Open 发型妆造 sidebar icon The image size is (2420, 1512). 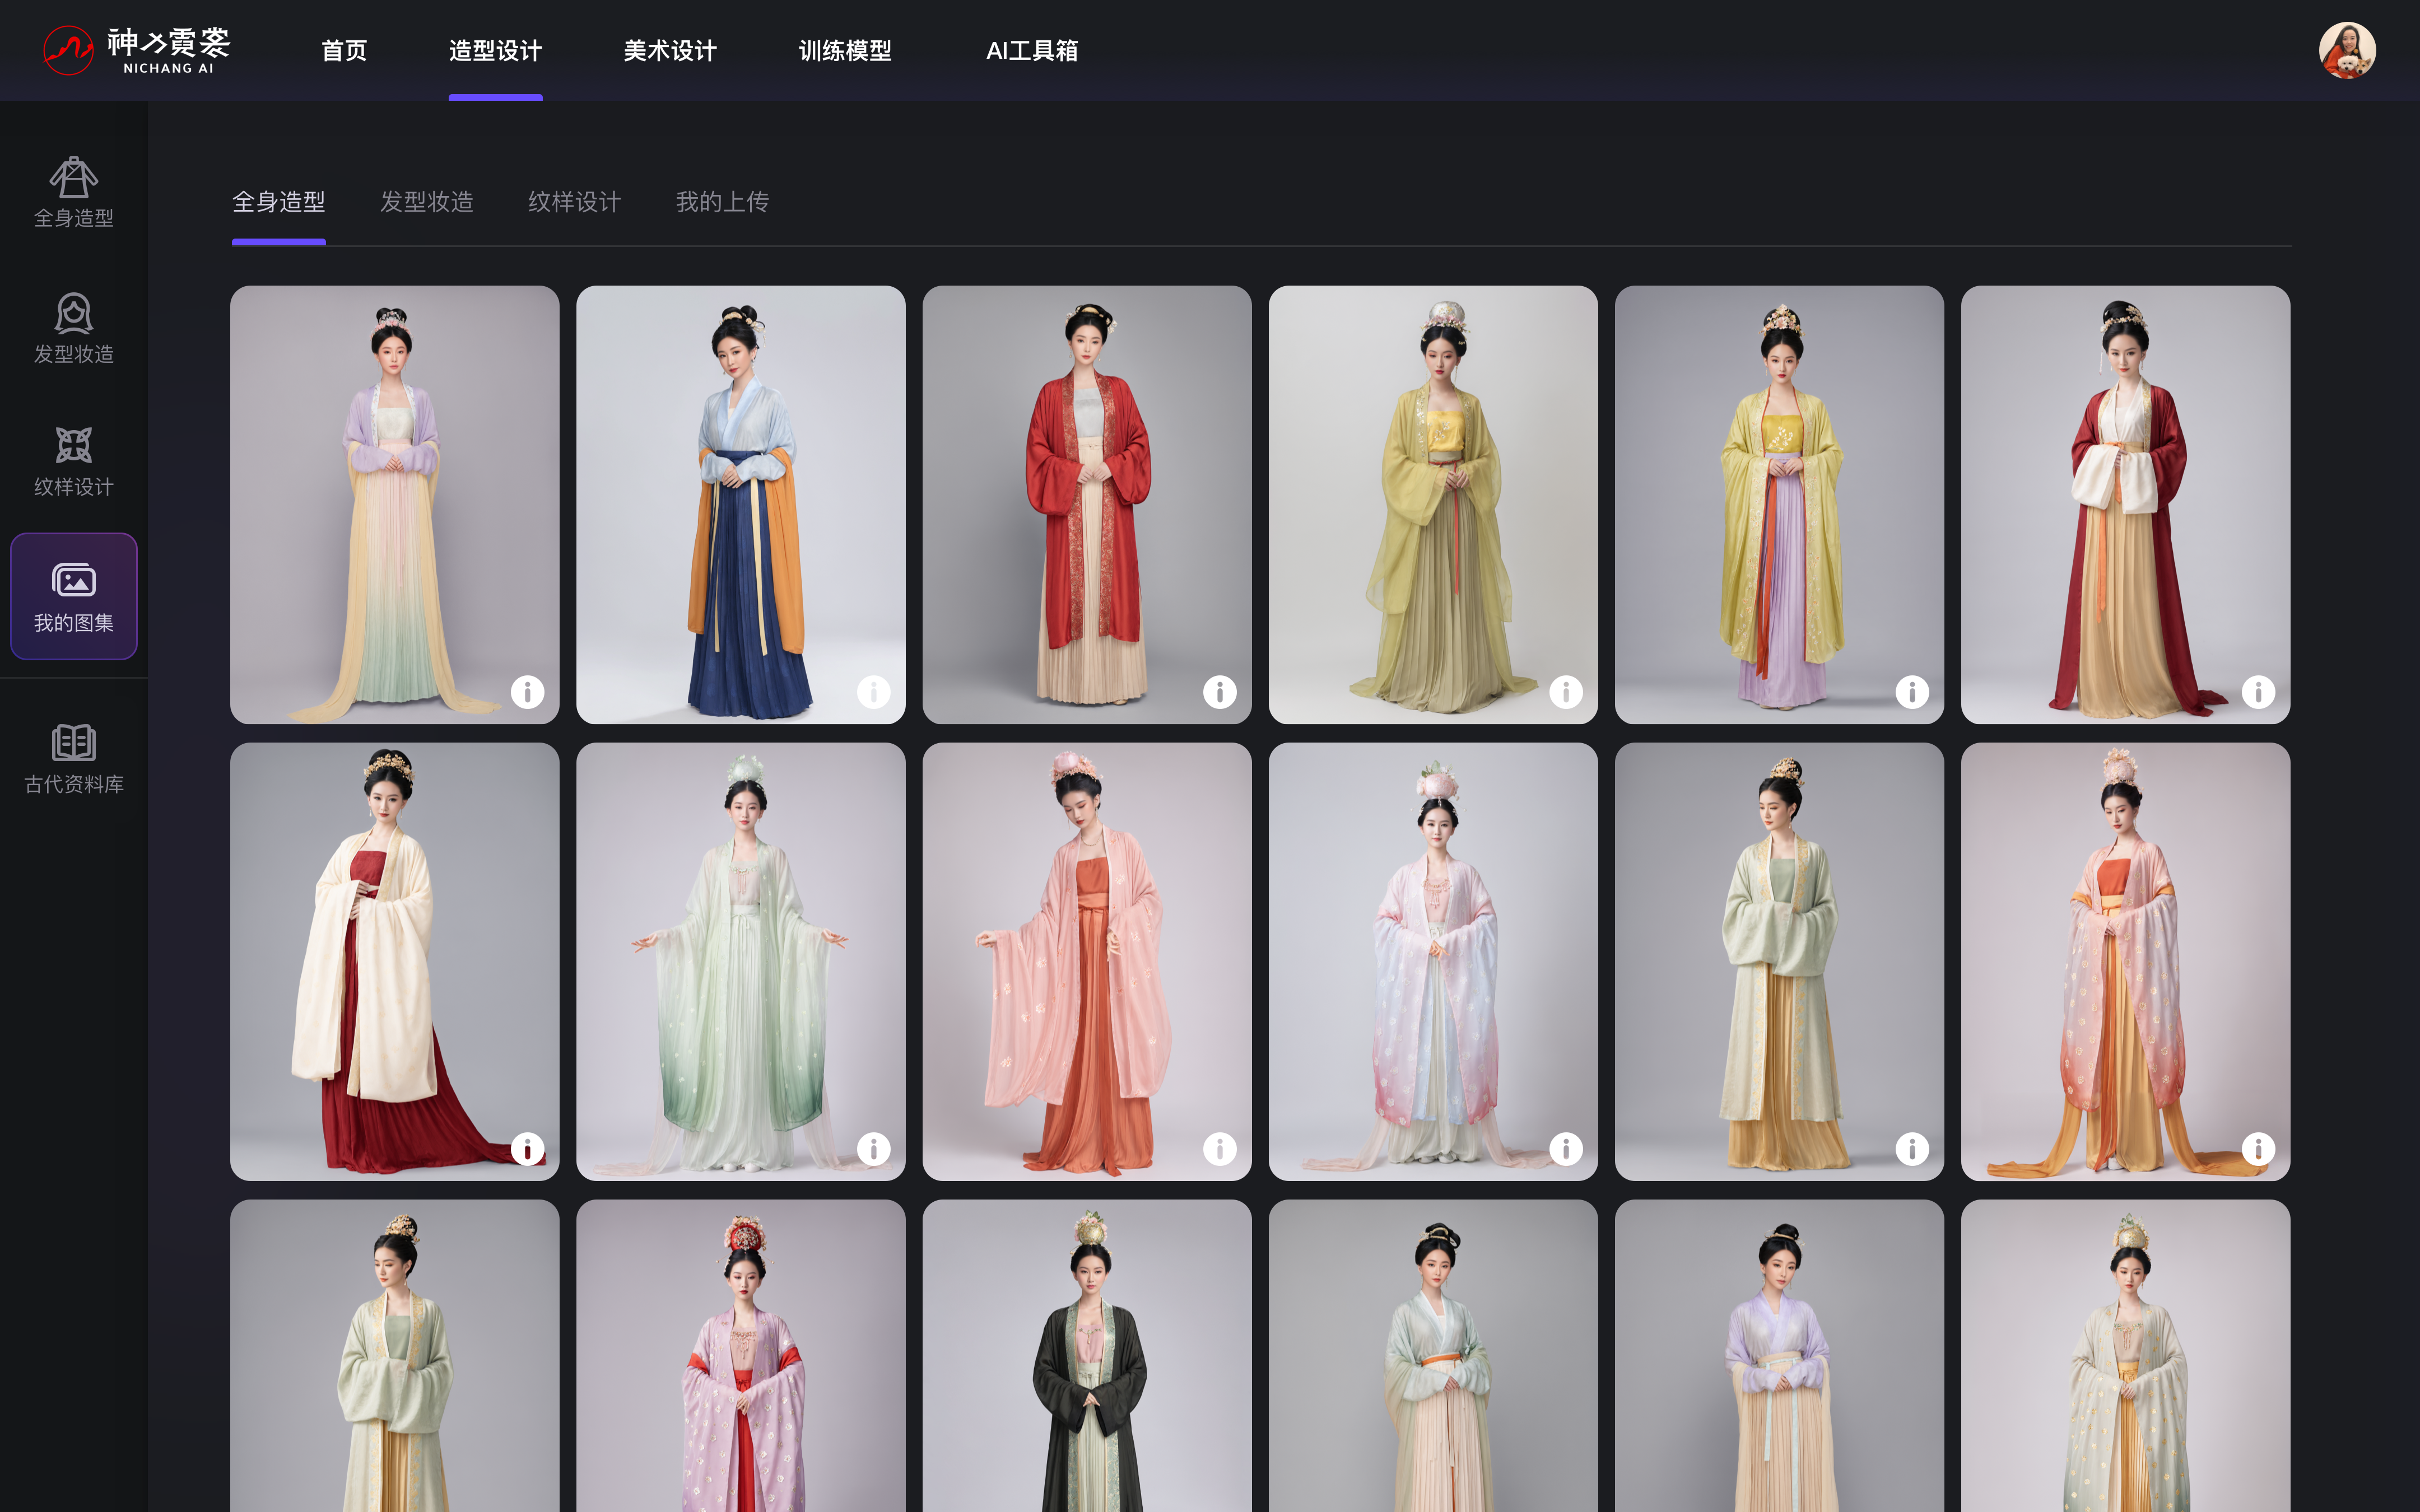(x=73, y=328)
